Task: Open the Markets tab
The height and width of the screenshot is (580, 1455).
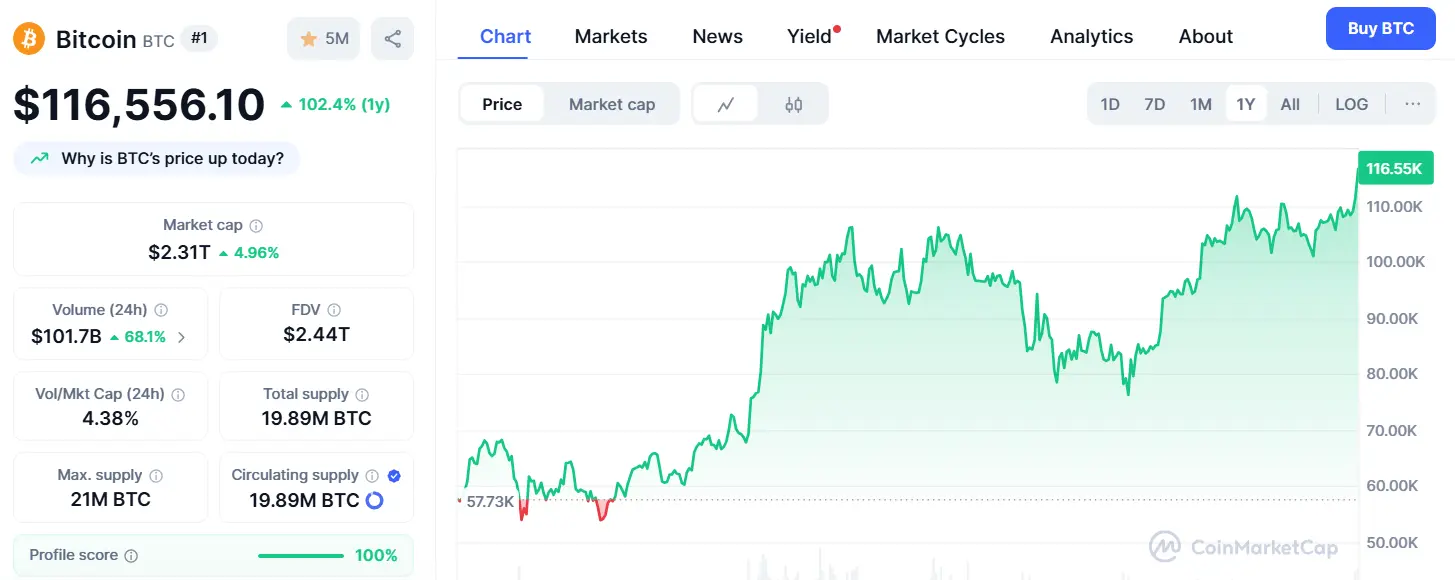Action: 611,36
